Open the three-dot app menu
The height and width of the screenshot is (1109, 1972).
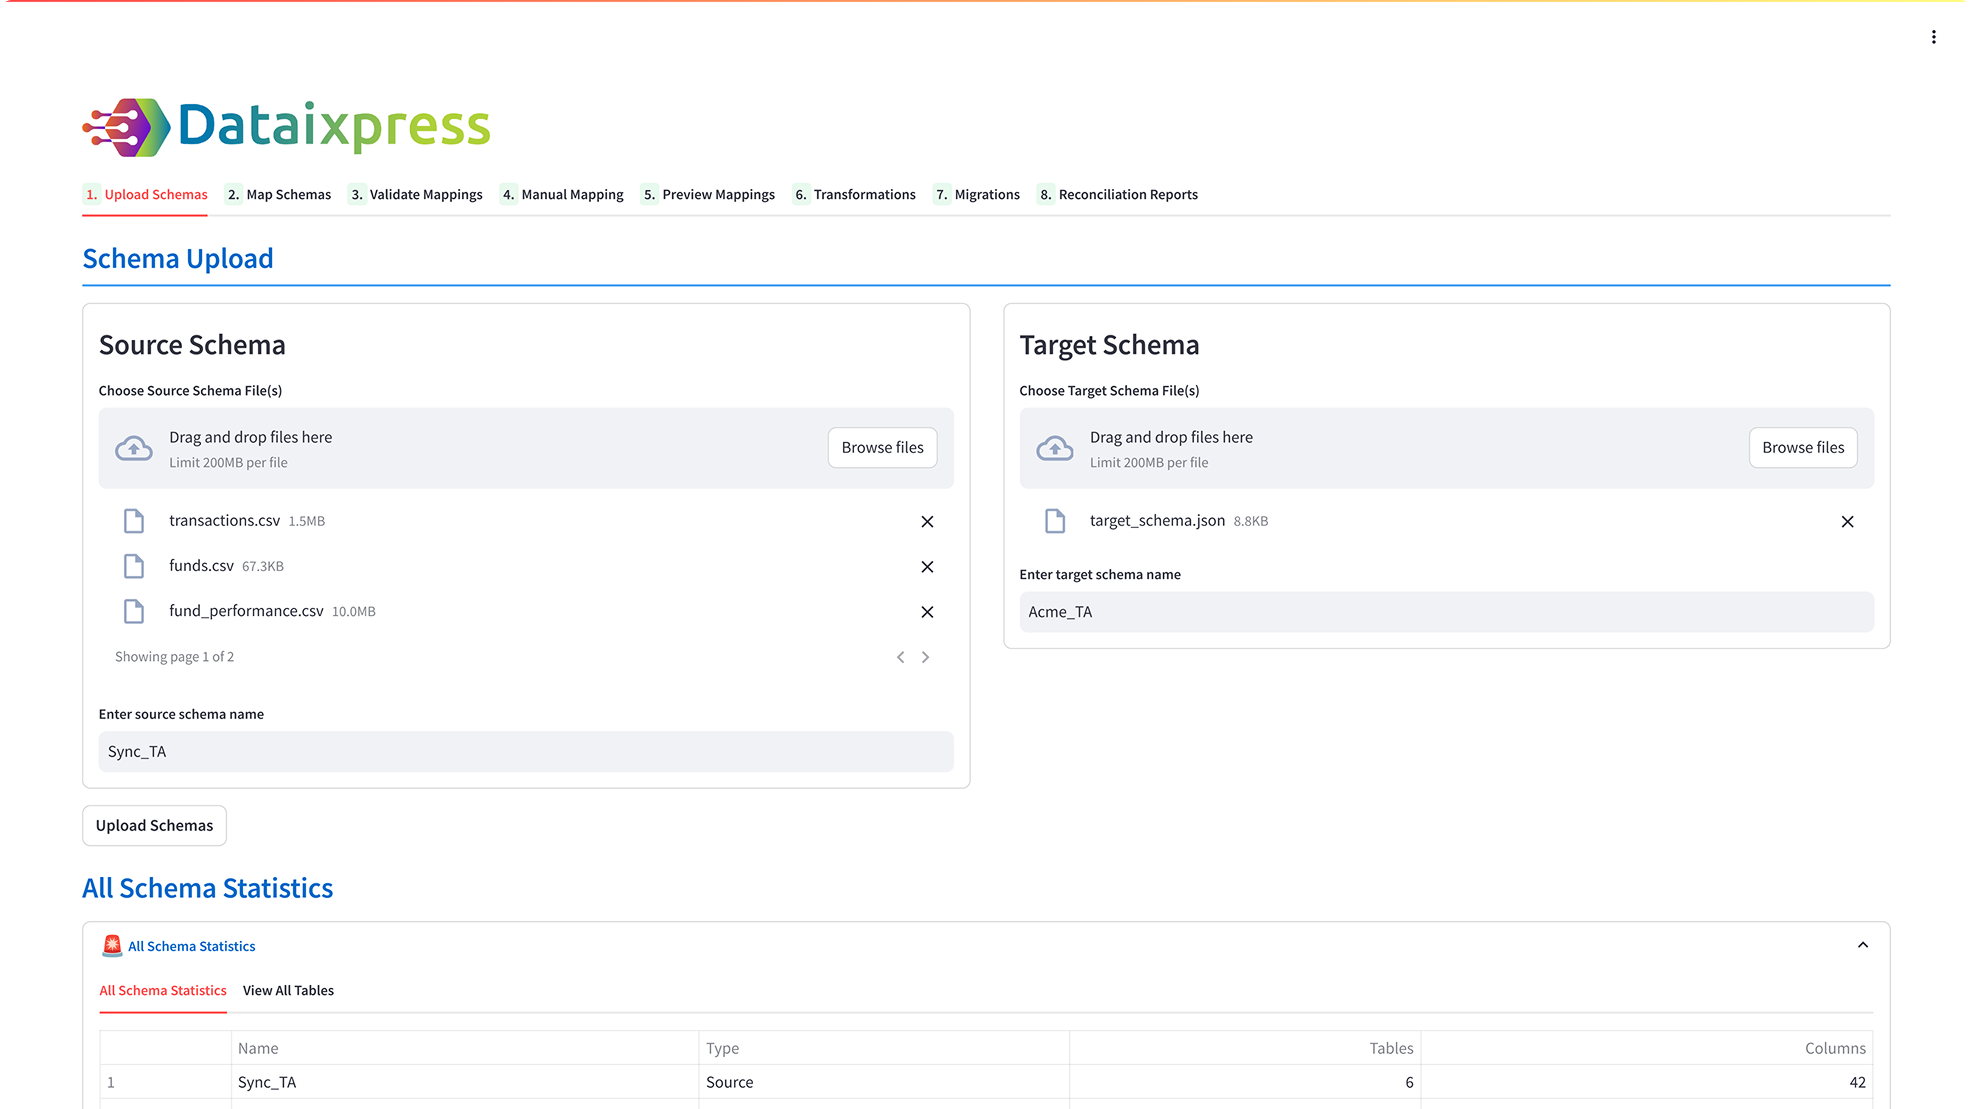(x=1933, y=37)
